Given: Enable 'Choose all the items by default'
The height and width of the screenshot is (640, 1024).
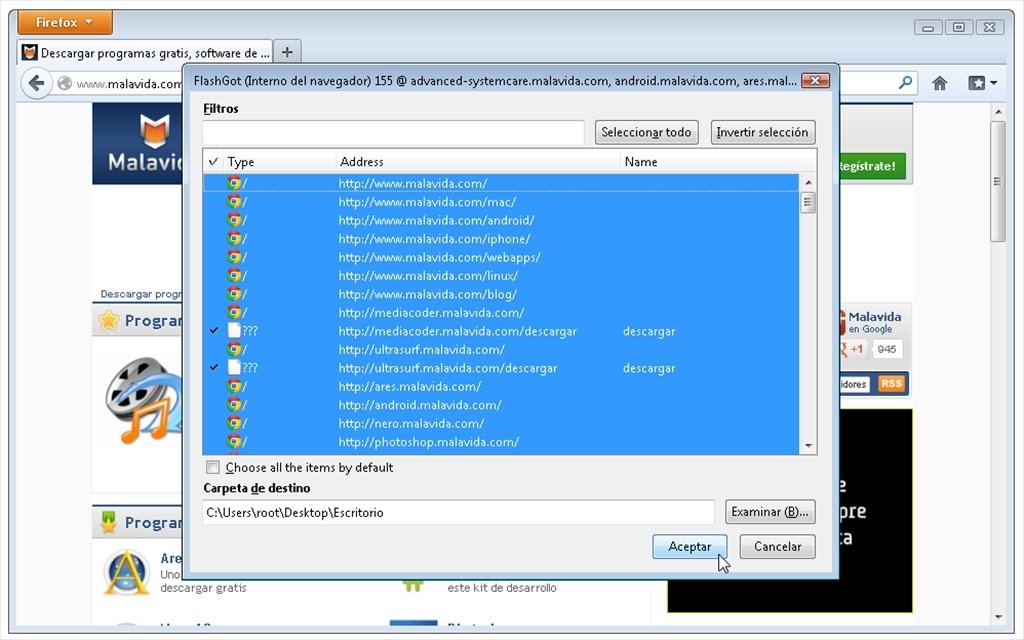Looking at the screenshot, I should (x=213, y=468).
